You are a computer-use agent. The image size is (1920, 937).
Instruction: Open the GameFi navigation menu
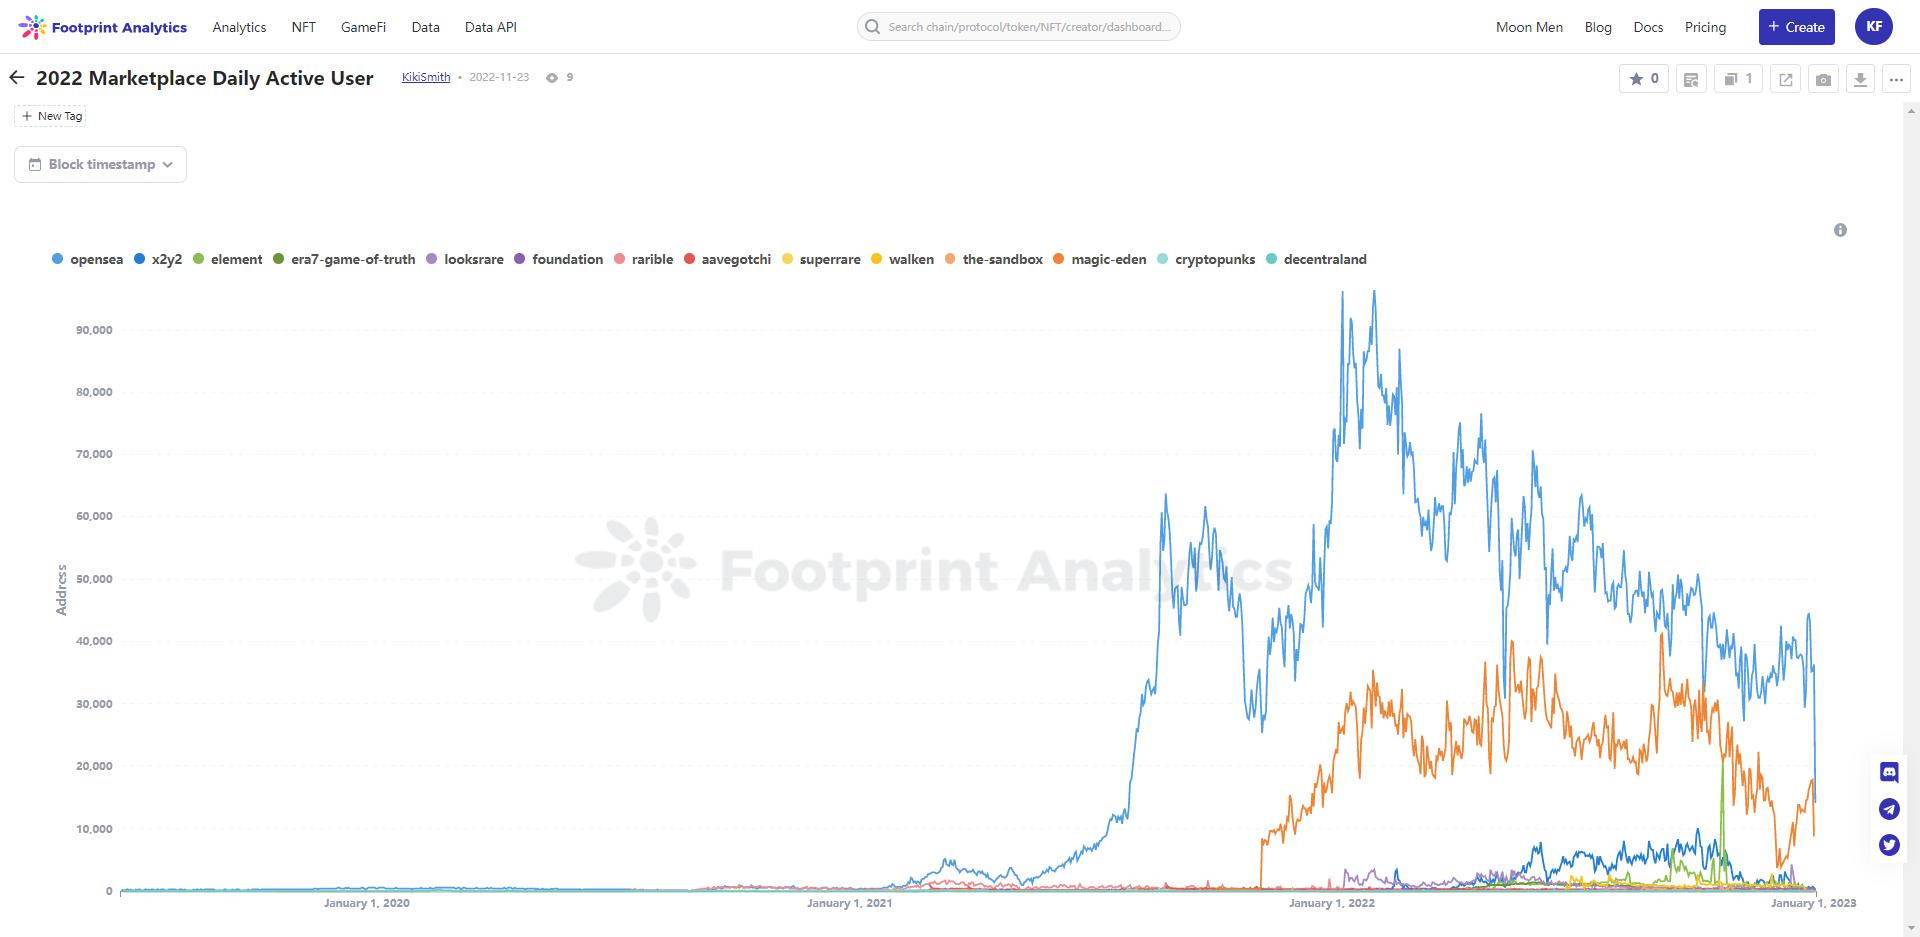click(x=363, y=27)
